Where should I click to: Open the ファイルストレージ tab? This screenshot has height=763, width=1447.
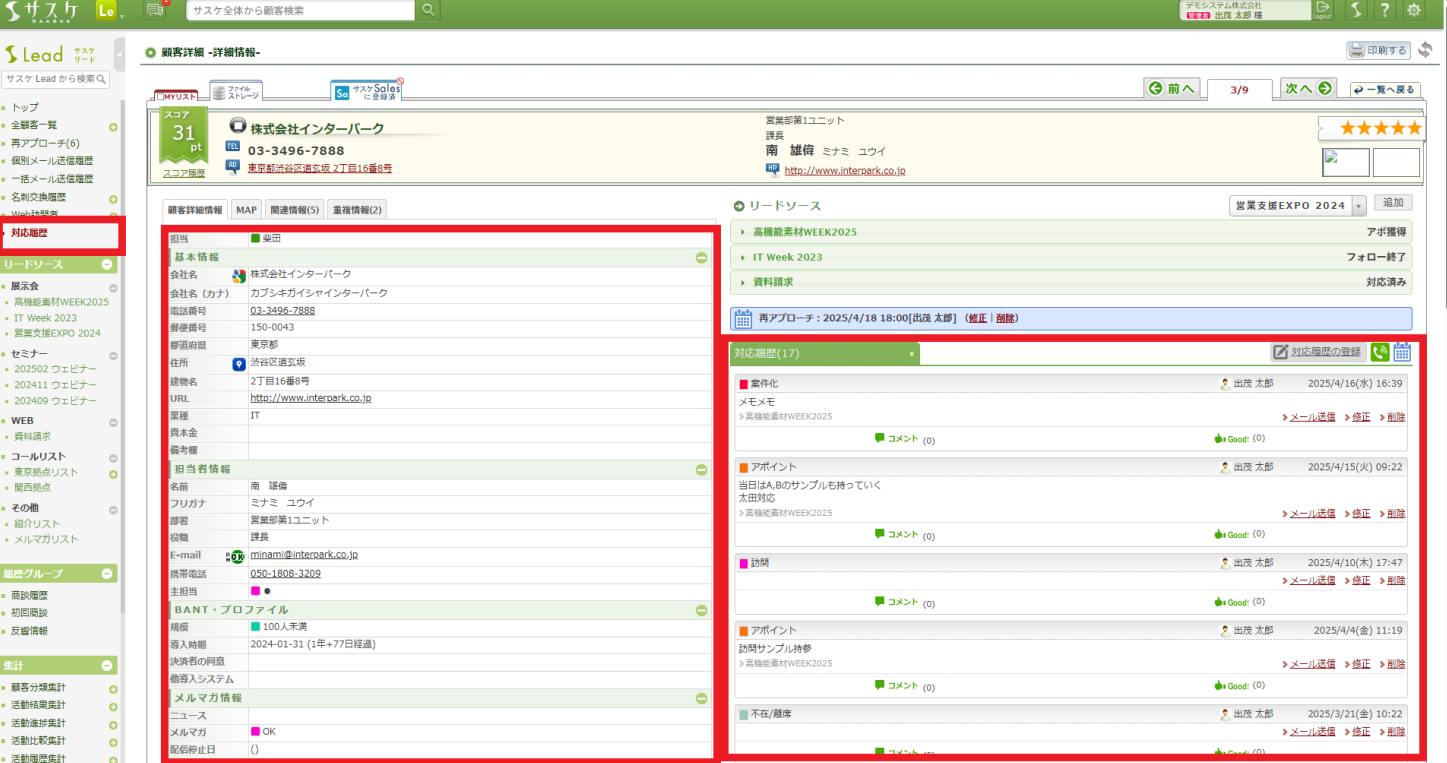[x=236, y=91]
